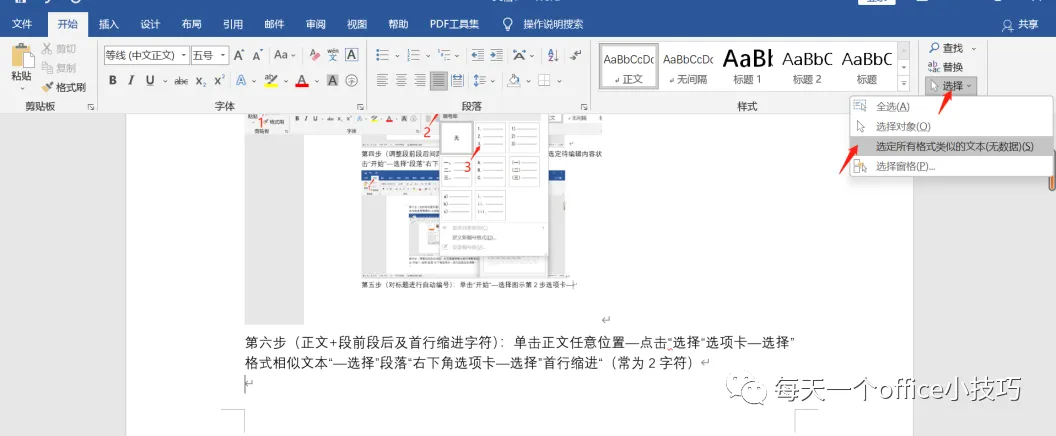Switch to the 设计 (Design) tab
The height and width of the screenshot is (436, 1056).
[150, 24]
